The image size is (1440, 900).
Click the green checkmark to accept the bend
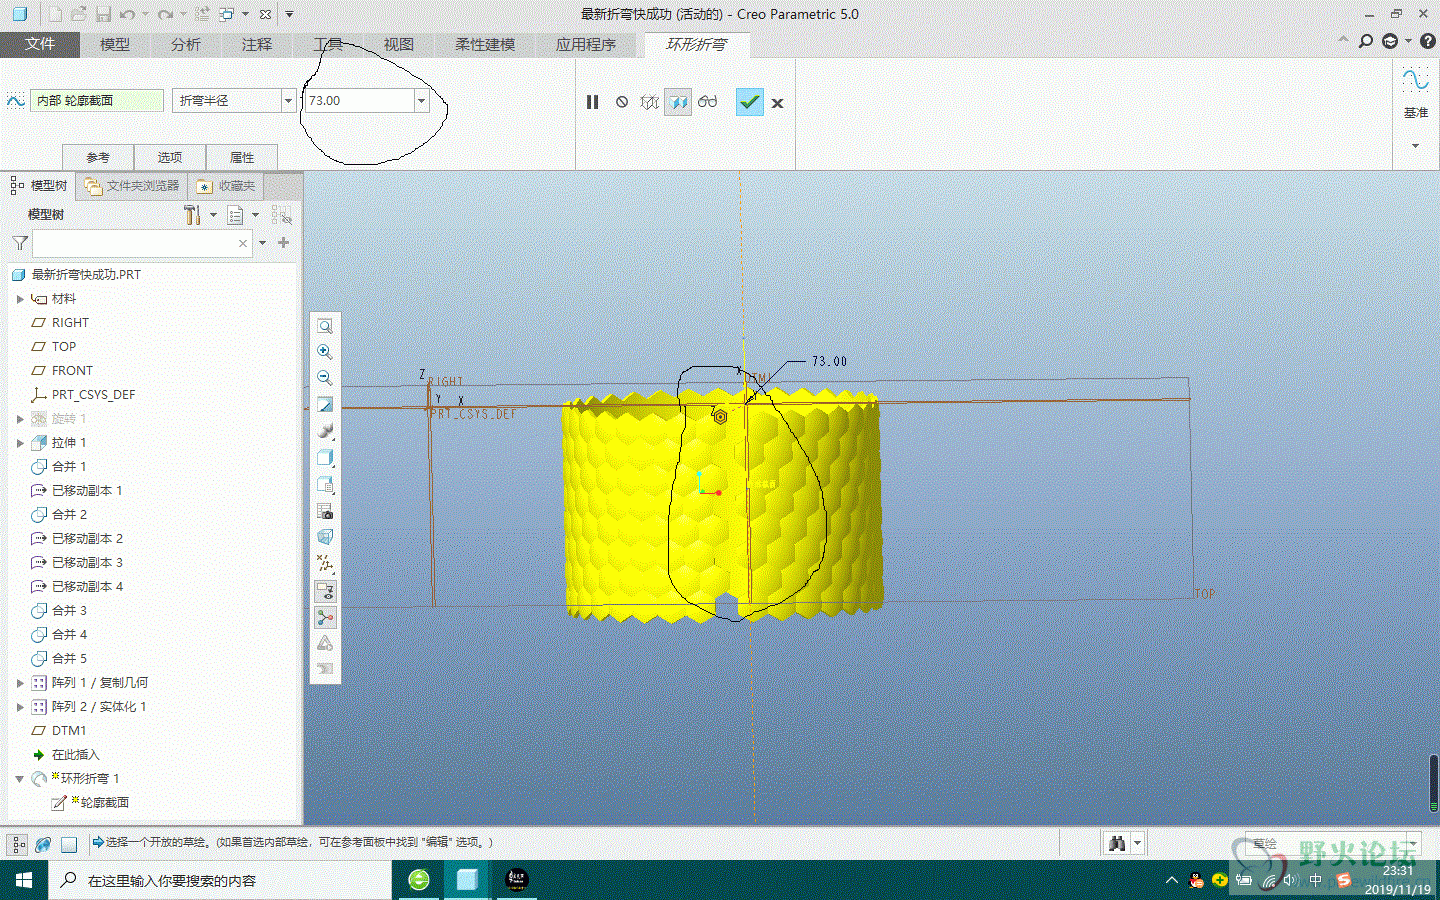point(749,102)
